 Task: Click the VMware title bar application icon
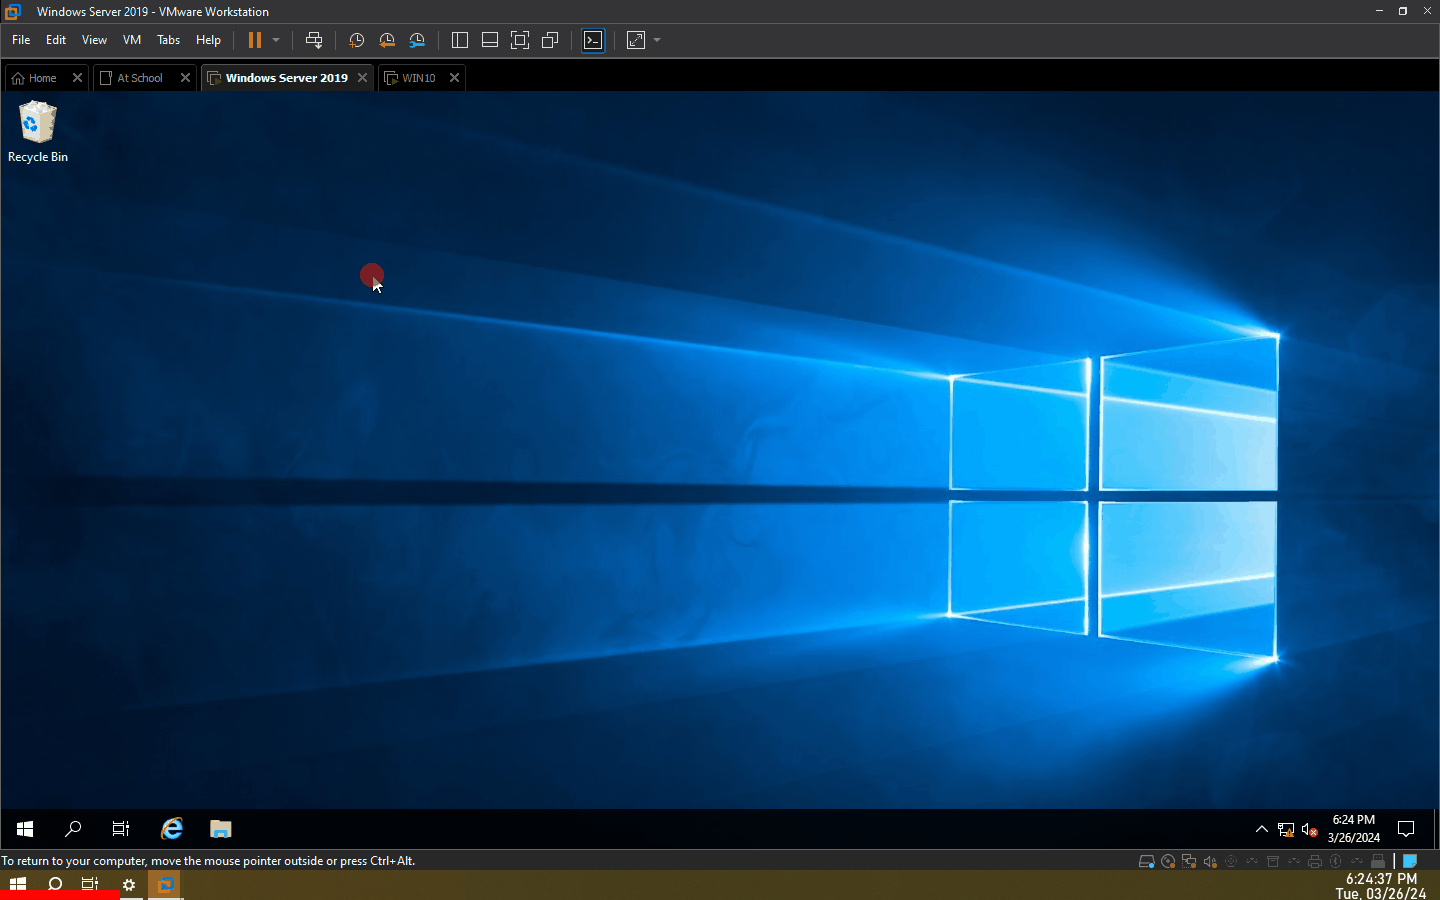coord(13,12)
